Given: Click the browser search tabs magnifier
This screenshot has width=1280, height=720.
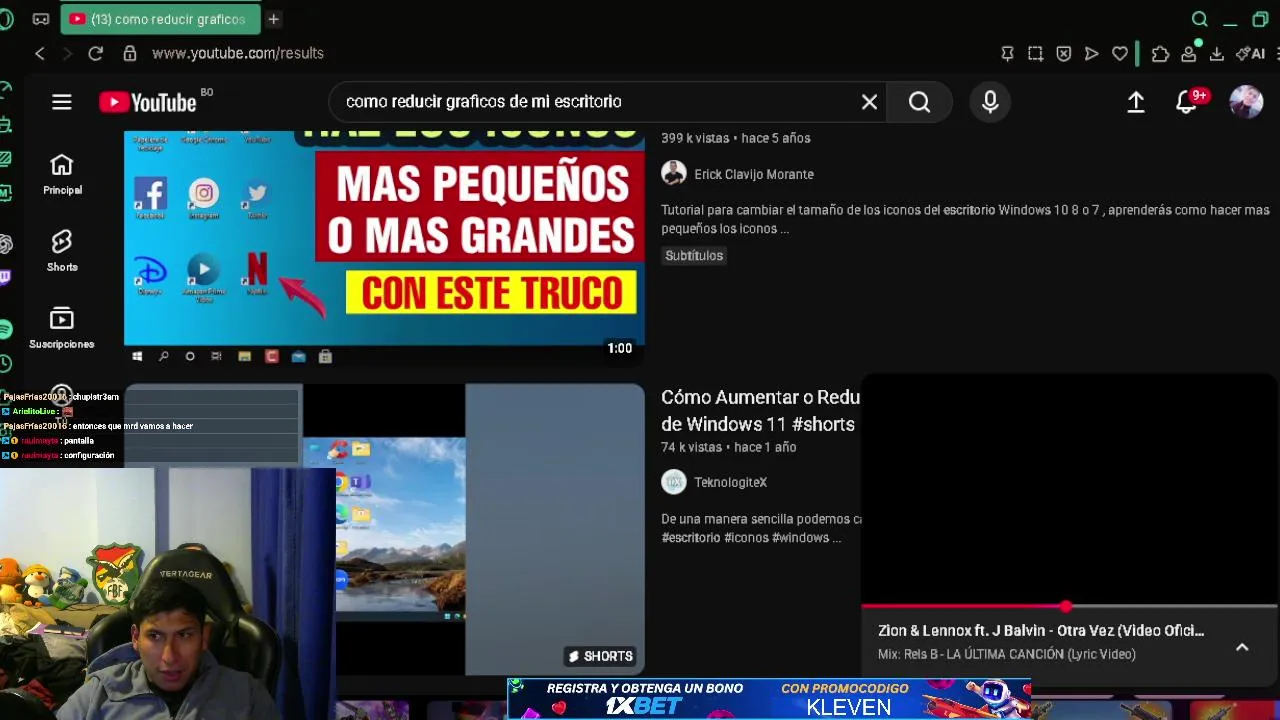Looking at the screenshot, I should [1200, 19].
